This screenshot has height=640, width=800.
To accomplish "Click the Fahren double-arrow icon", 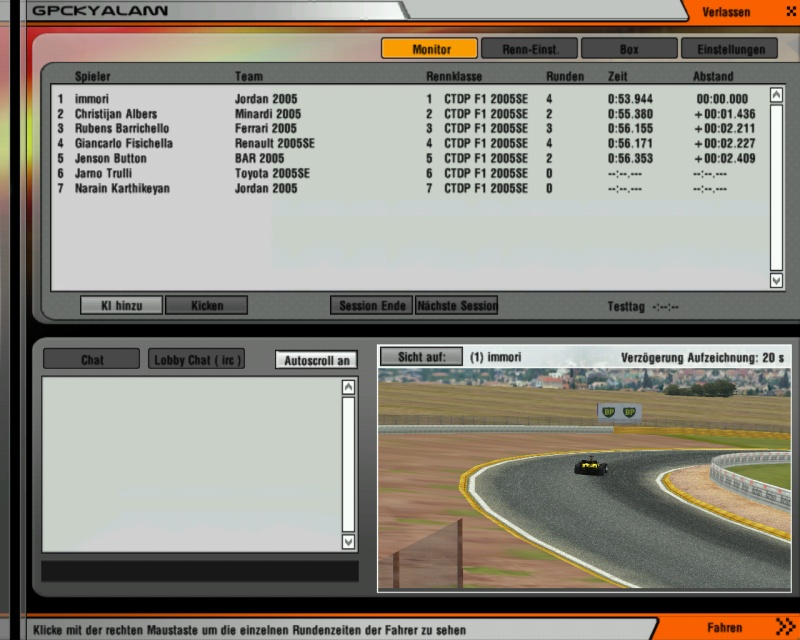I will (x=783, y=628).
